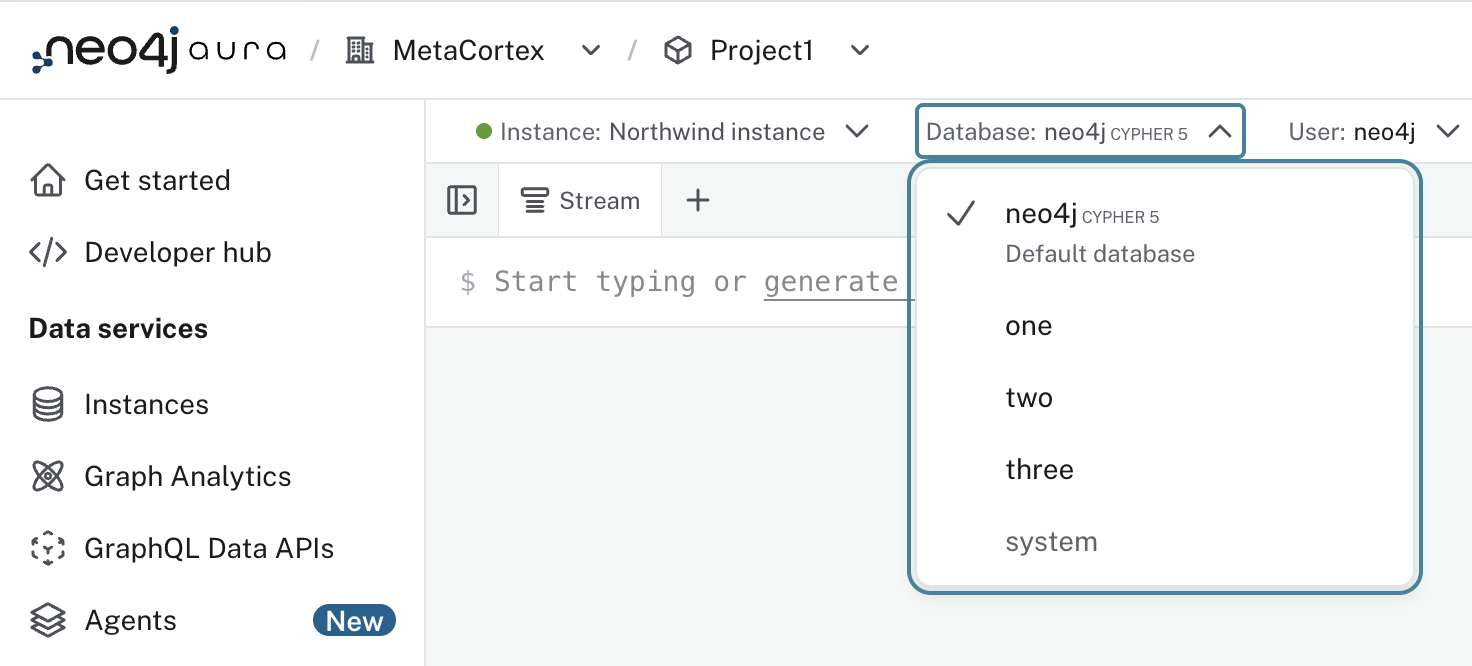Click the Stream tab icon
The height and width of the screenshot is (666, 1472).
click(x=534, y=200)
